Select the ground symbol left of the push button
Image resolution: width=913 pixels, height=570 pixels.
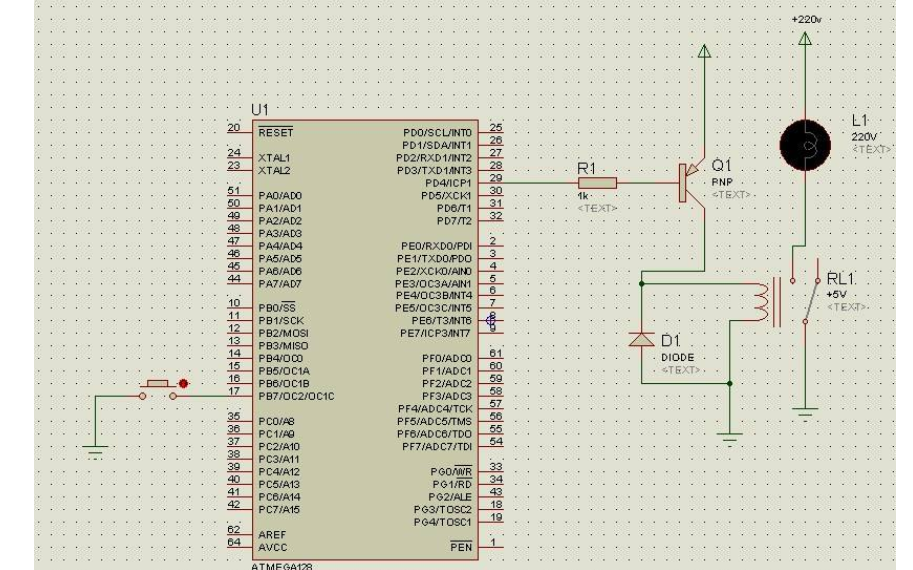95,448
